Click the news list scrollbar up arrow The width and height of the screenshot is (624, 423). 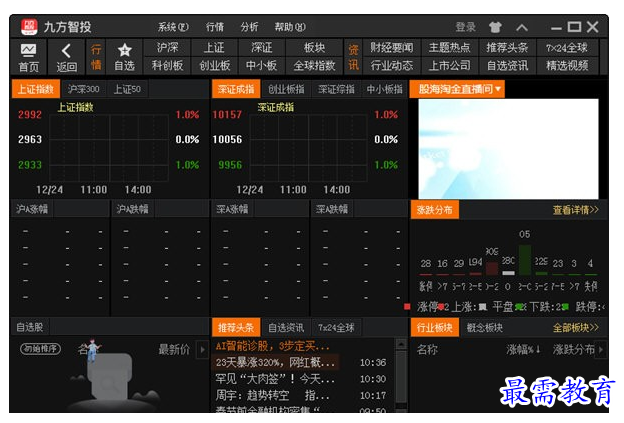(x=401, y=344)
